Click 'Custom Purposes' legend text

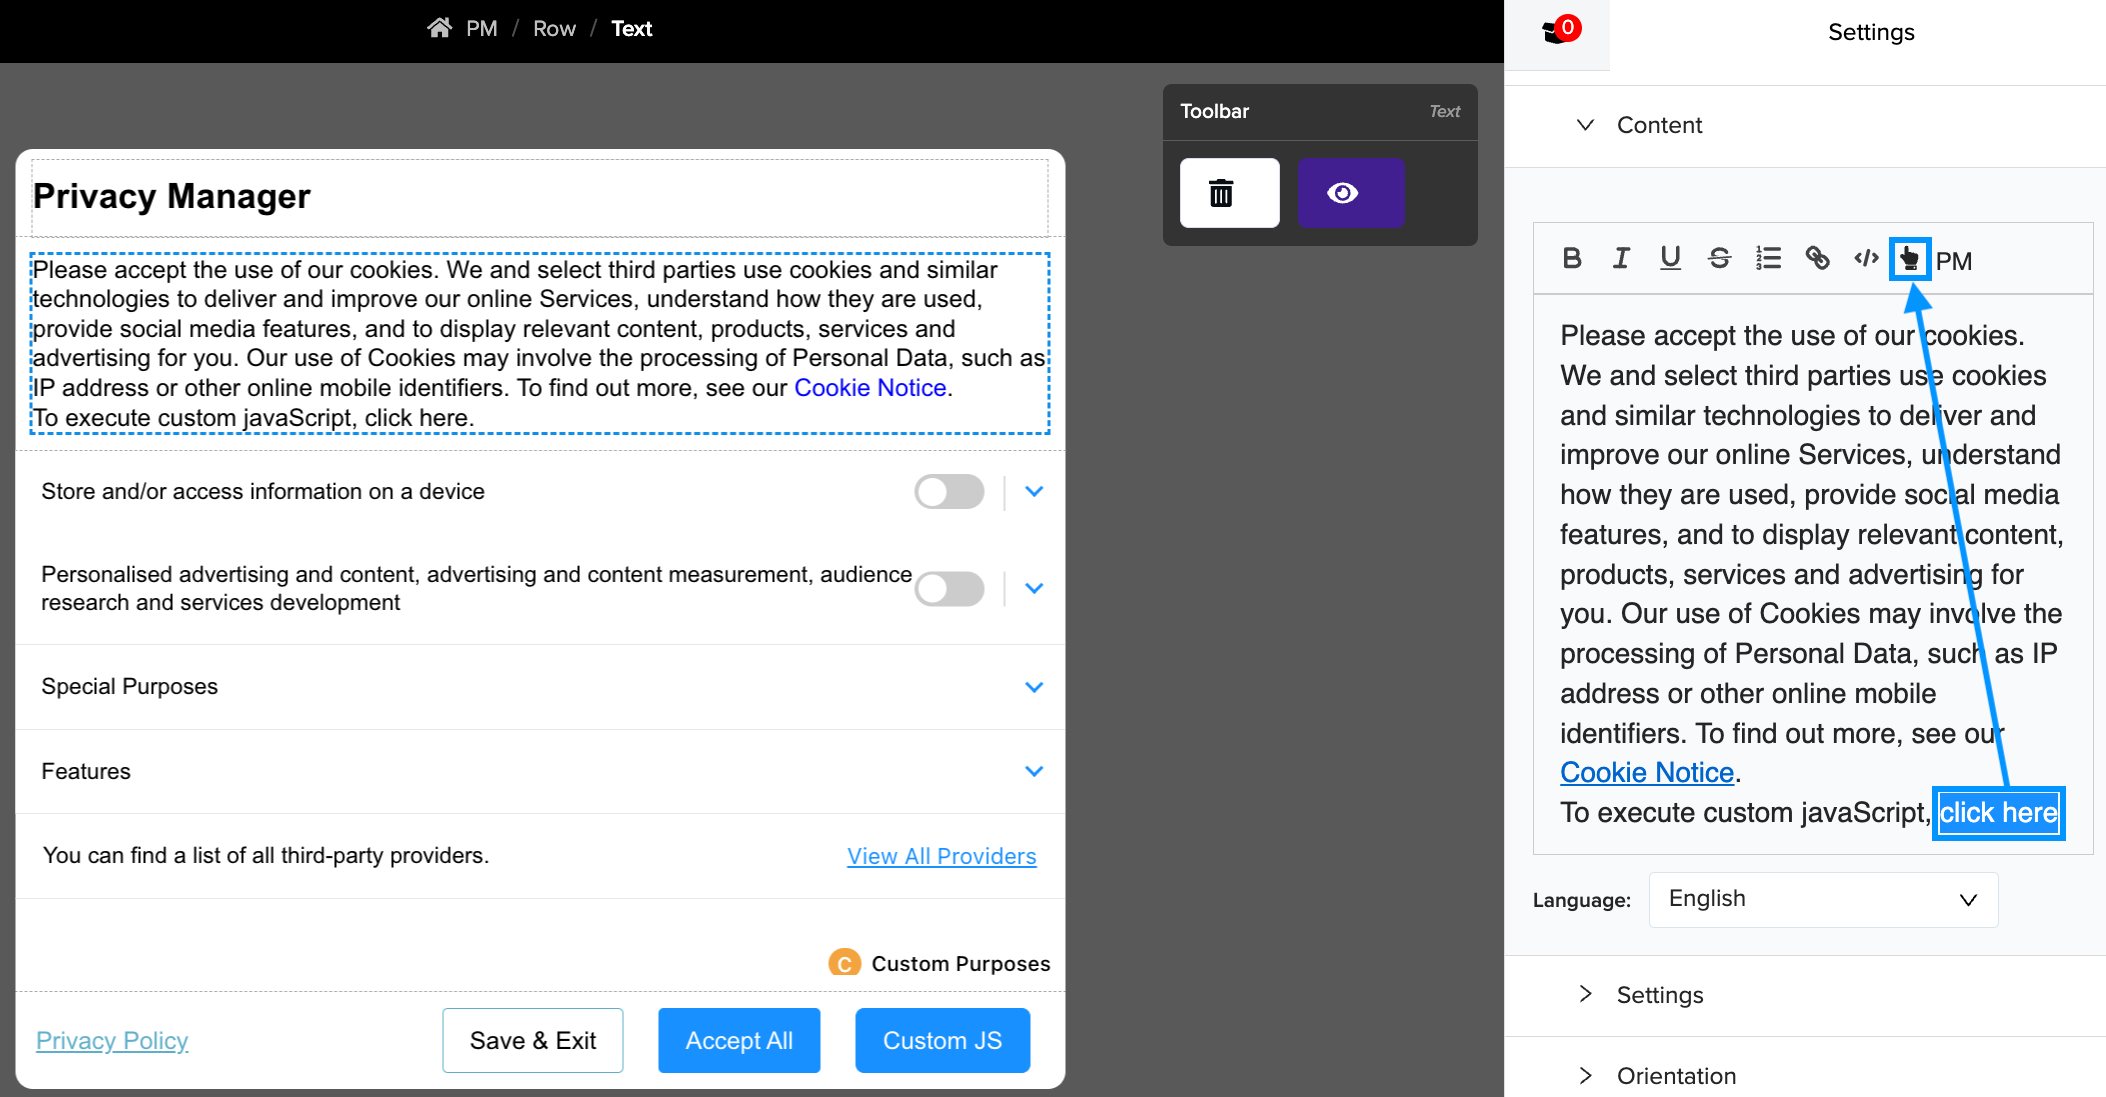click(x=960, y=964)
